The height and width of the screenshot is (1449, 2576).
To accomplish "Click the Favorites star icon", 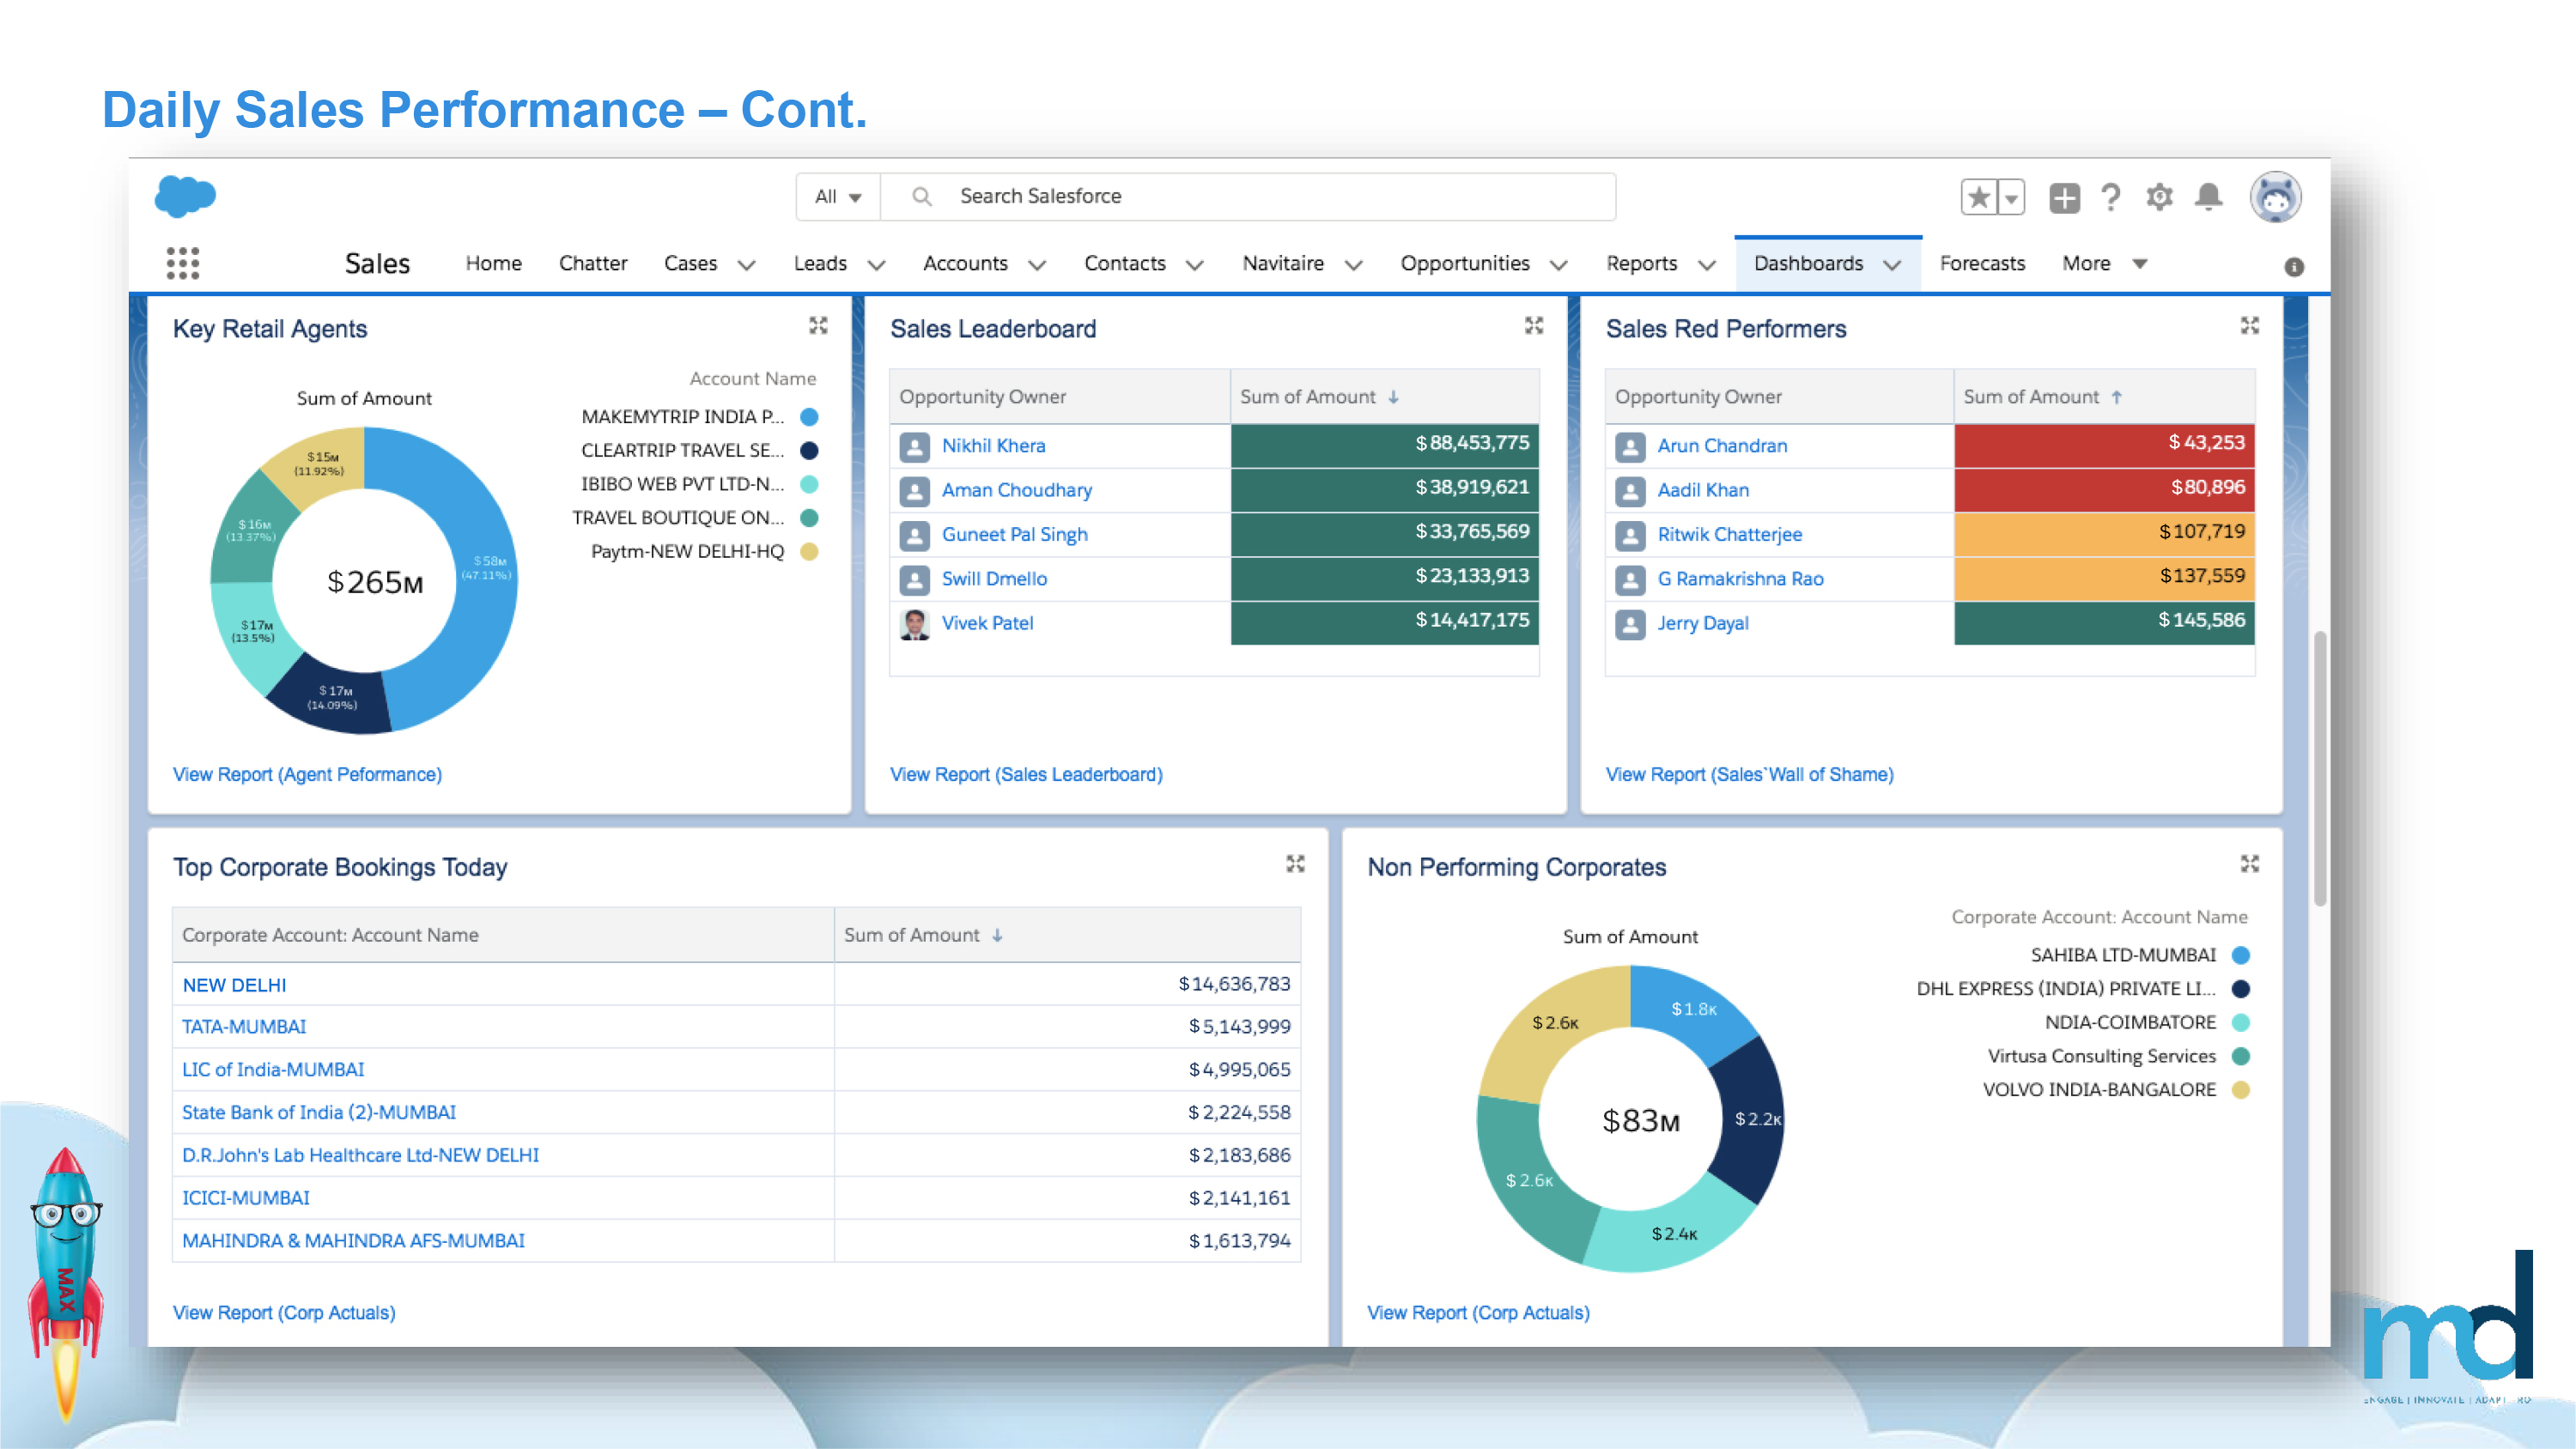I will (1978, 197).
